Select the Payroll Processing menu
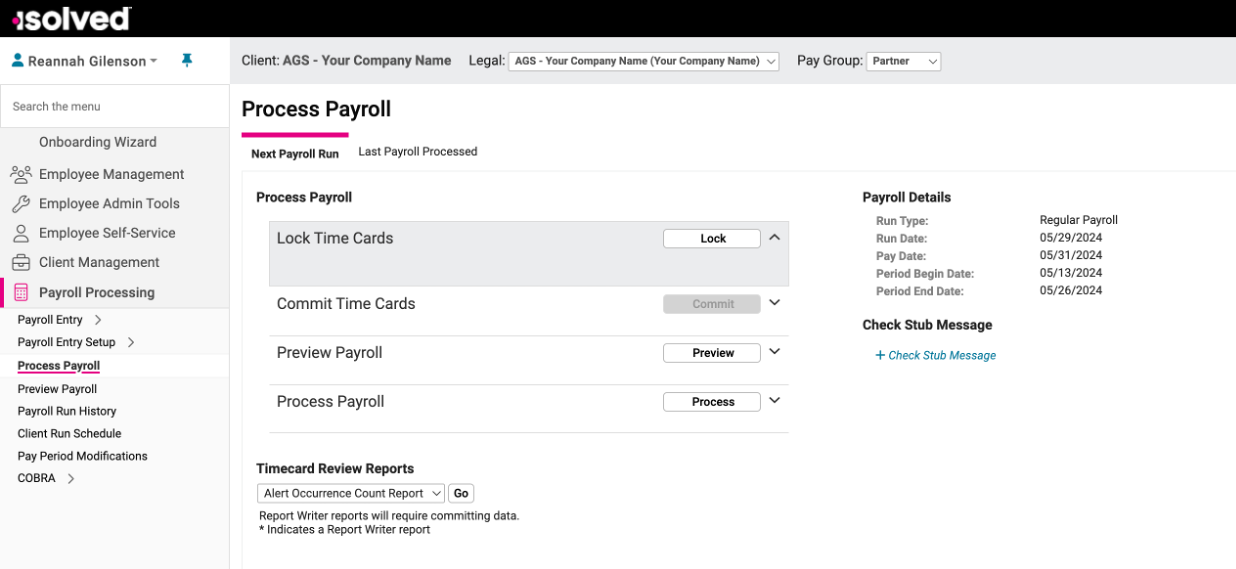This screenshot has height=569, width=1236. point(97,293)
